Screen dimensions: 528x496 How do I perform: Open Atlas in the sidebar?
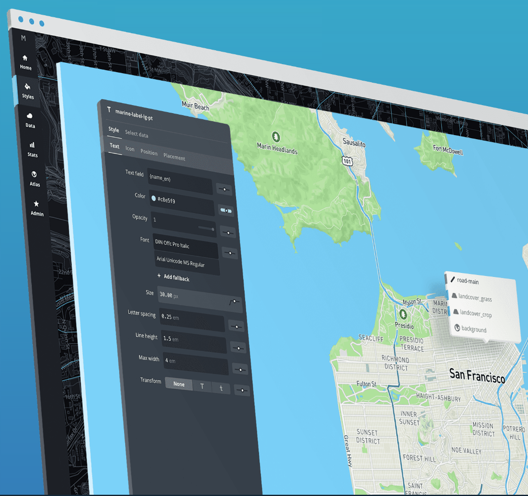click(34, 179)
